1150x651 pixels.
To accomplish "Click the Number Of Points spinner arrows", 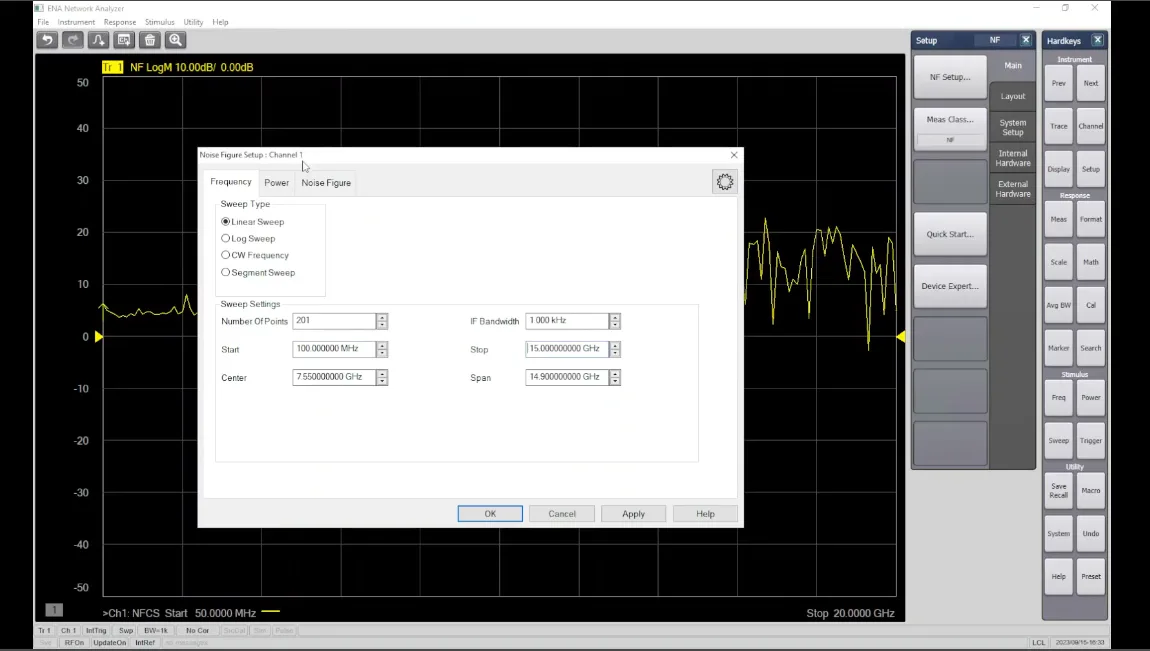I will (382, 321).
